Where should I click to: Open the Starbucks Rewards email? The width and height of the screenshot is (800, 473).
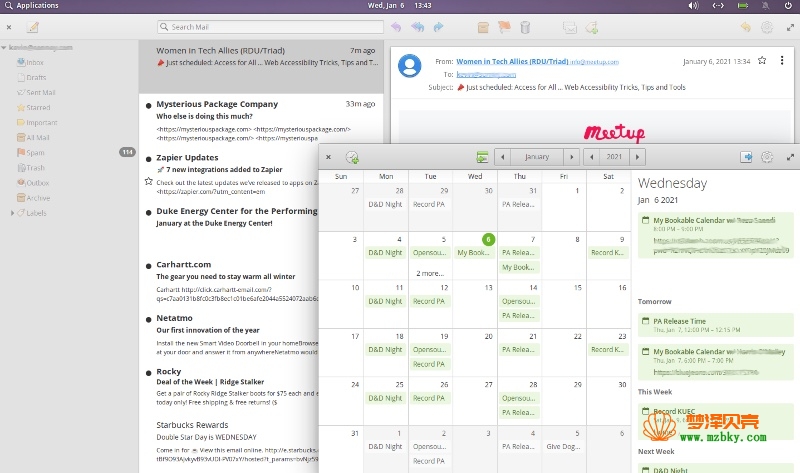point(230,442)
